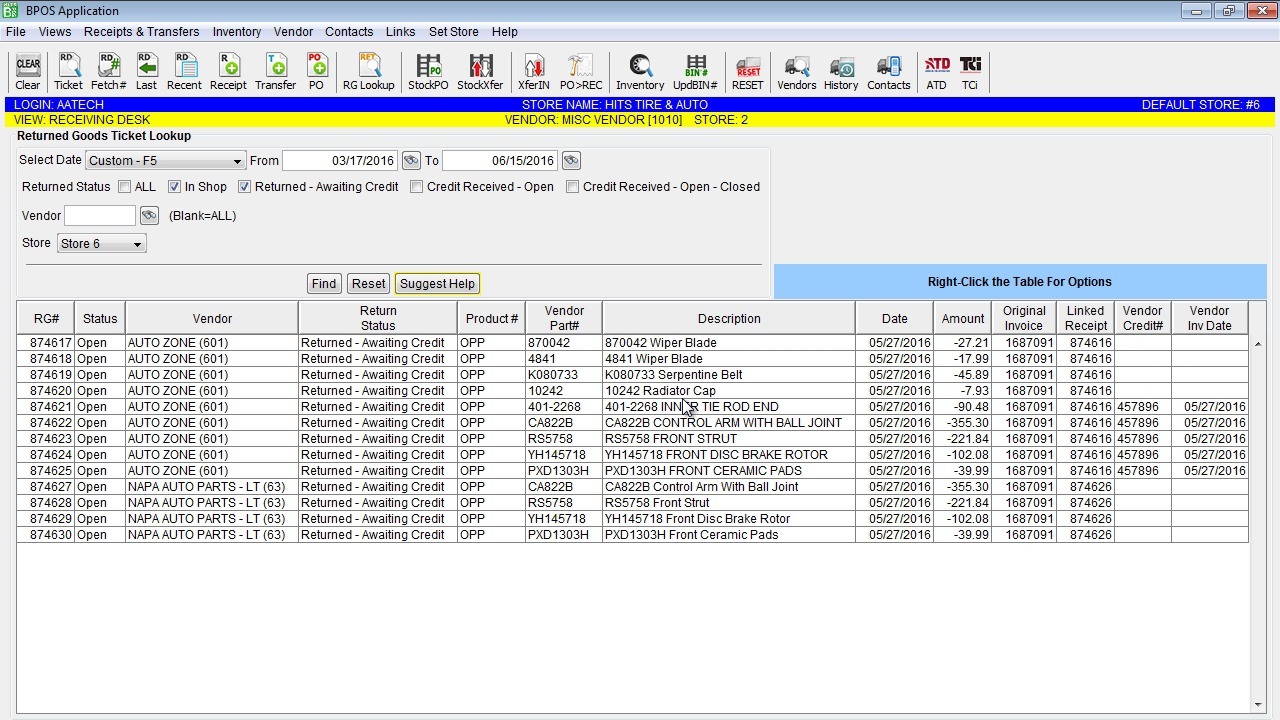Click the table scrollbar up arrow
The width and height of the screenshot is (1280, 720).
pos(1257,344)
